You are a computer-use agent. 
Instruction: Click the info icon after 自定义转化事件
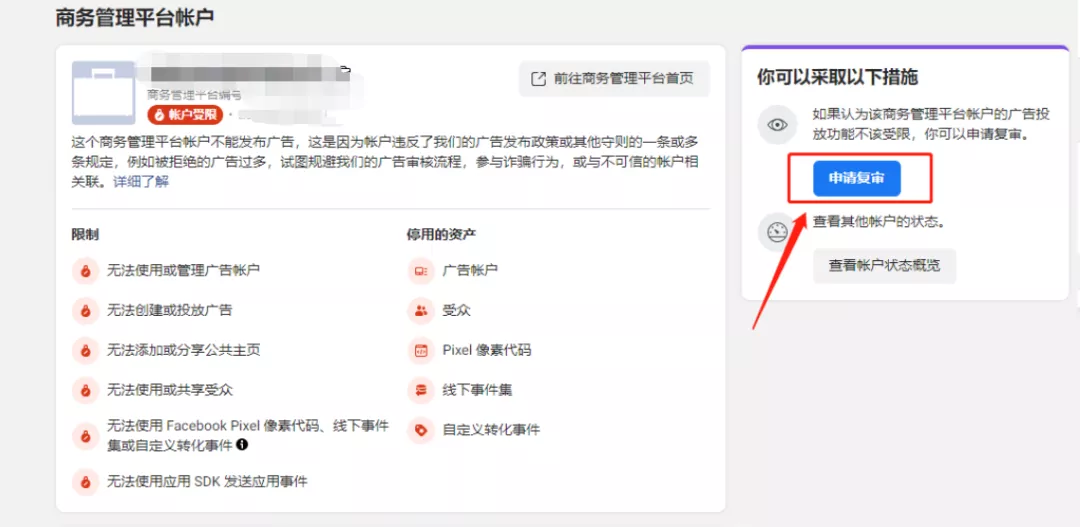(x=242, y=445)
